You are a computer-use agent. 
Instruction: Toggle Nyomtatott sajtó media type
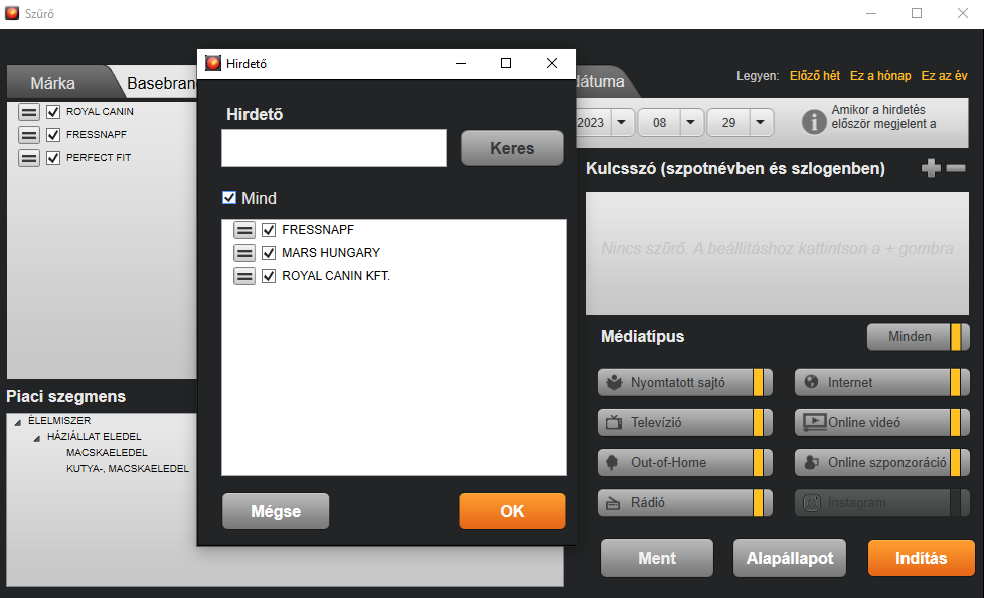(x=685, y=382)
